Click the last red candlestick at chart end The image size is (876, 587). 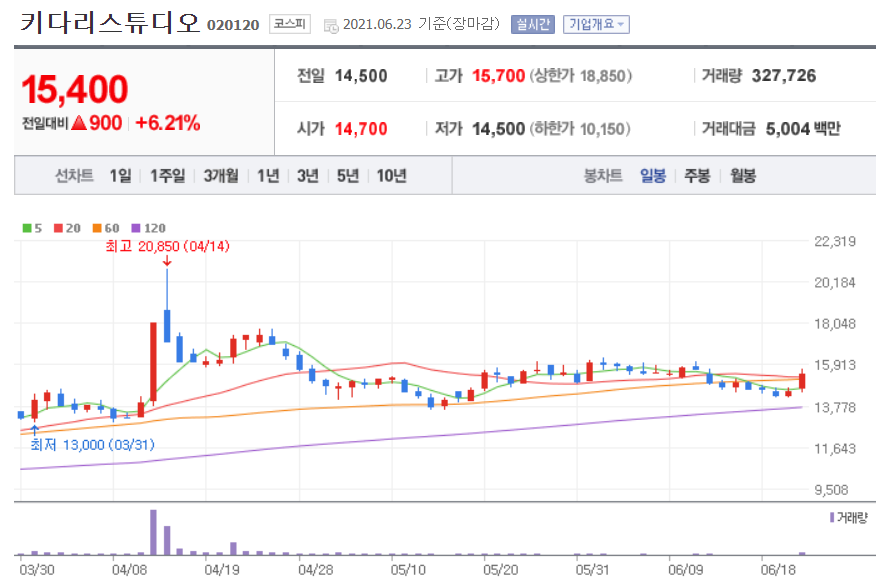point(802,381)
